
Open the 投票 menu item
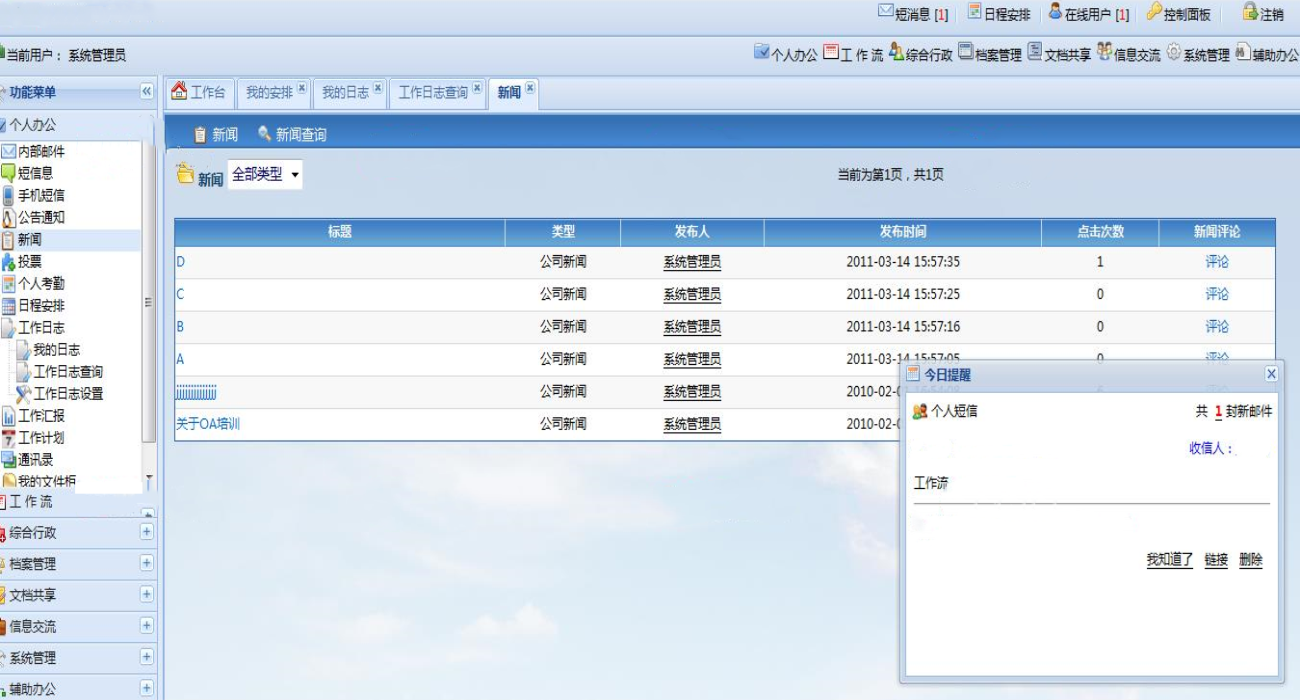pos(29,262)
